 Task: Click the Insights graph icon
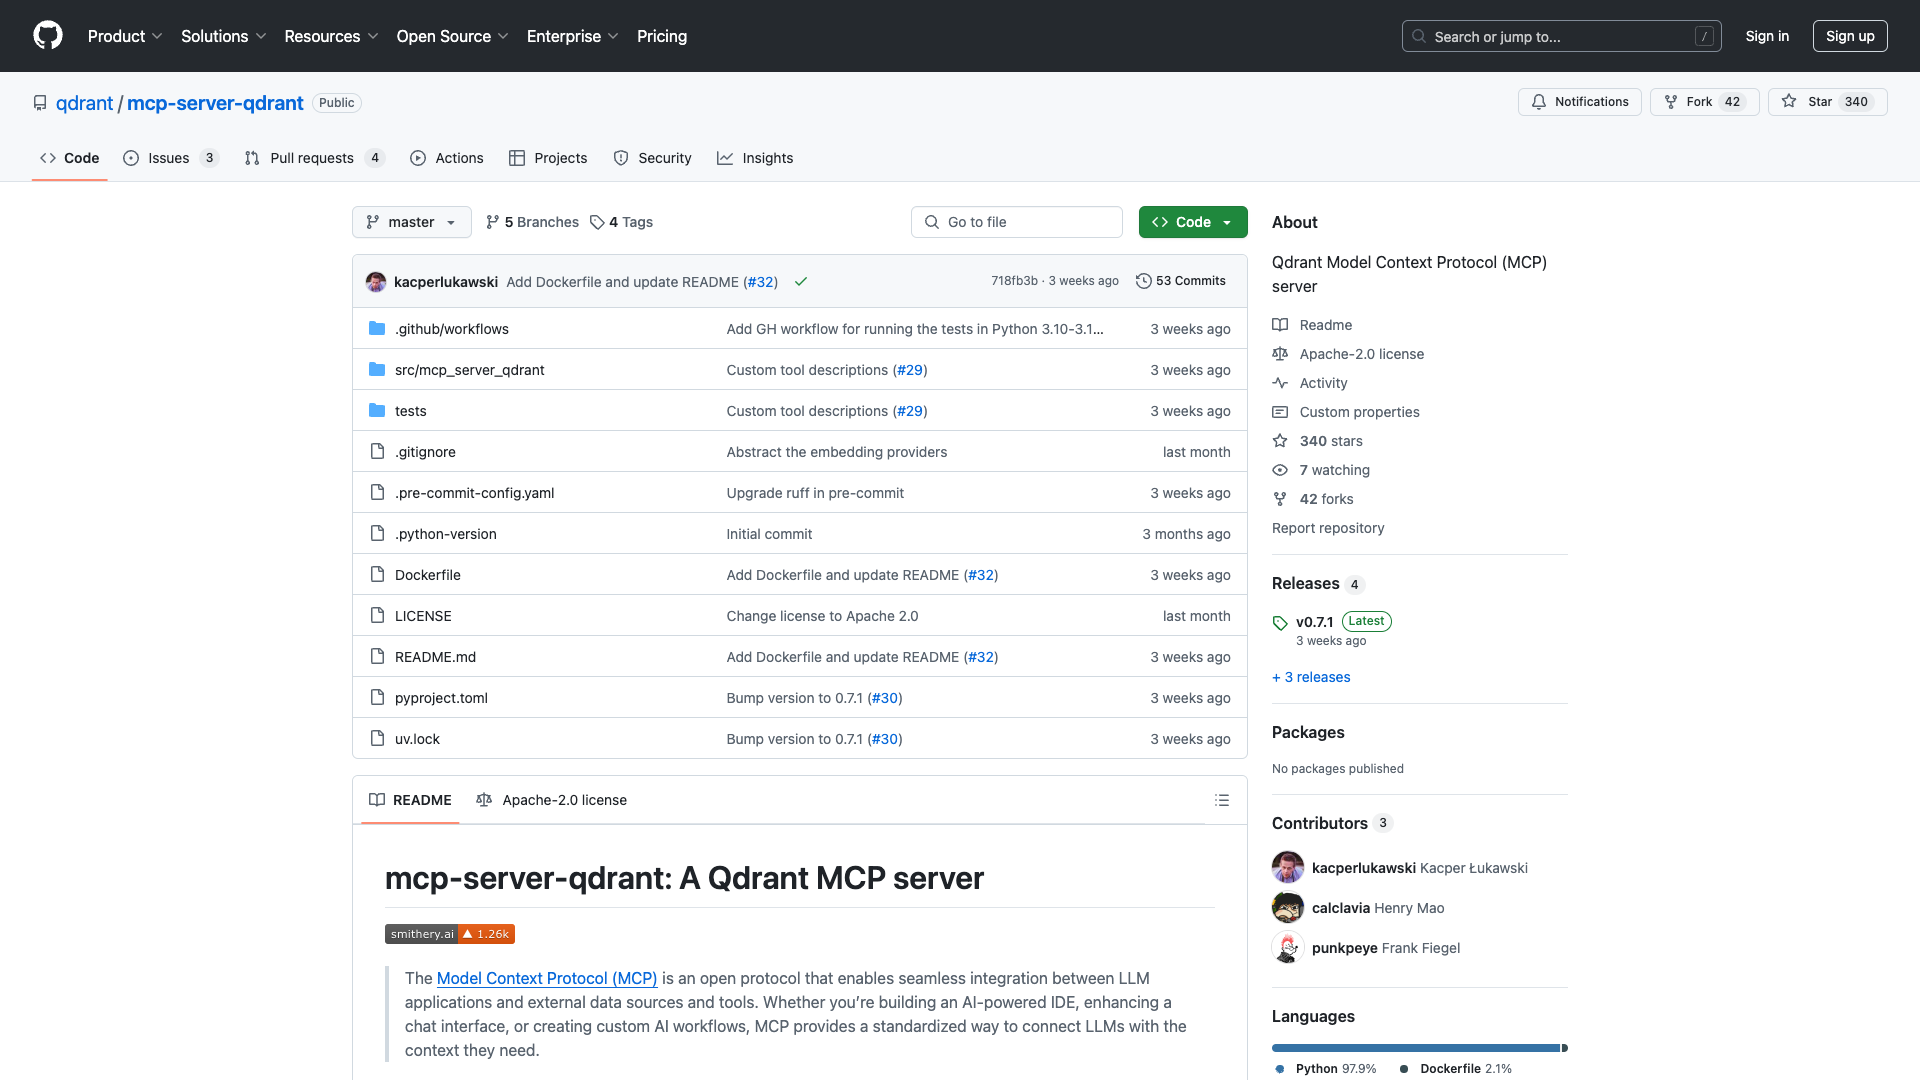[x=725, y=158]
